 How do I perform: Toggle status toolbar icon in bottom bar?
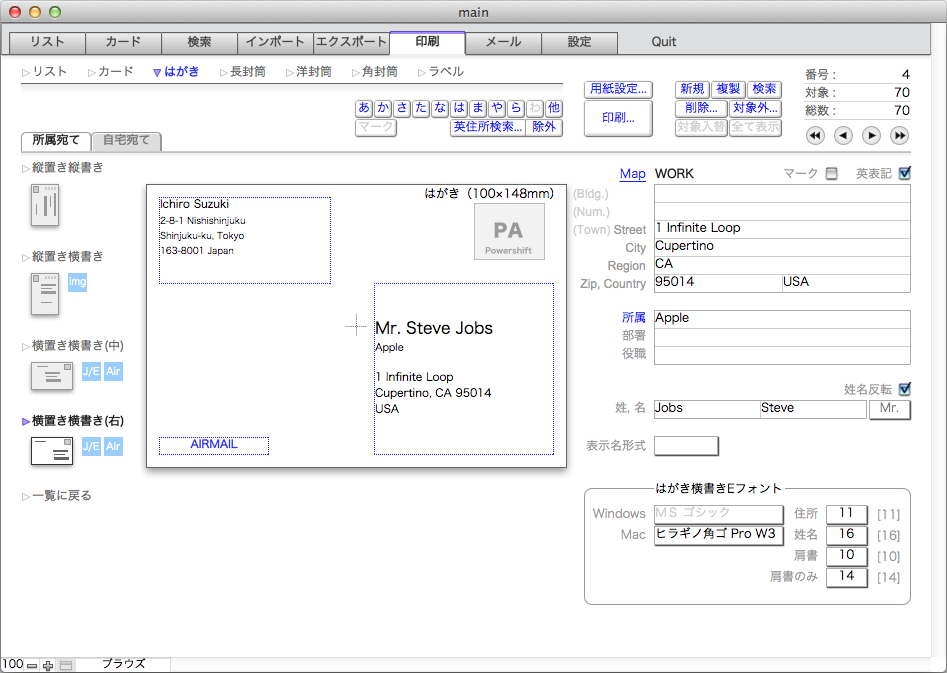[66, 665]
